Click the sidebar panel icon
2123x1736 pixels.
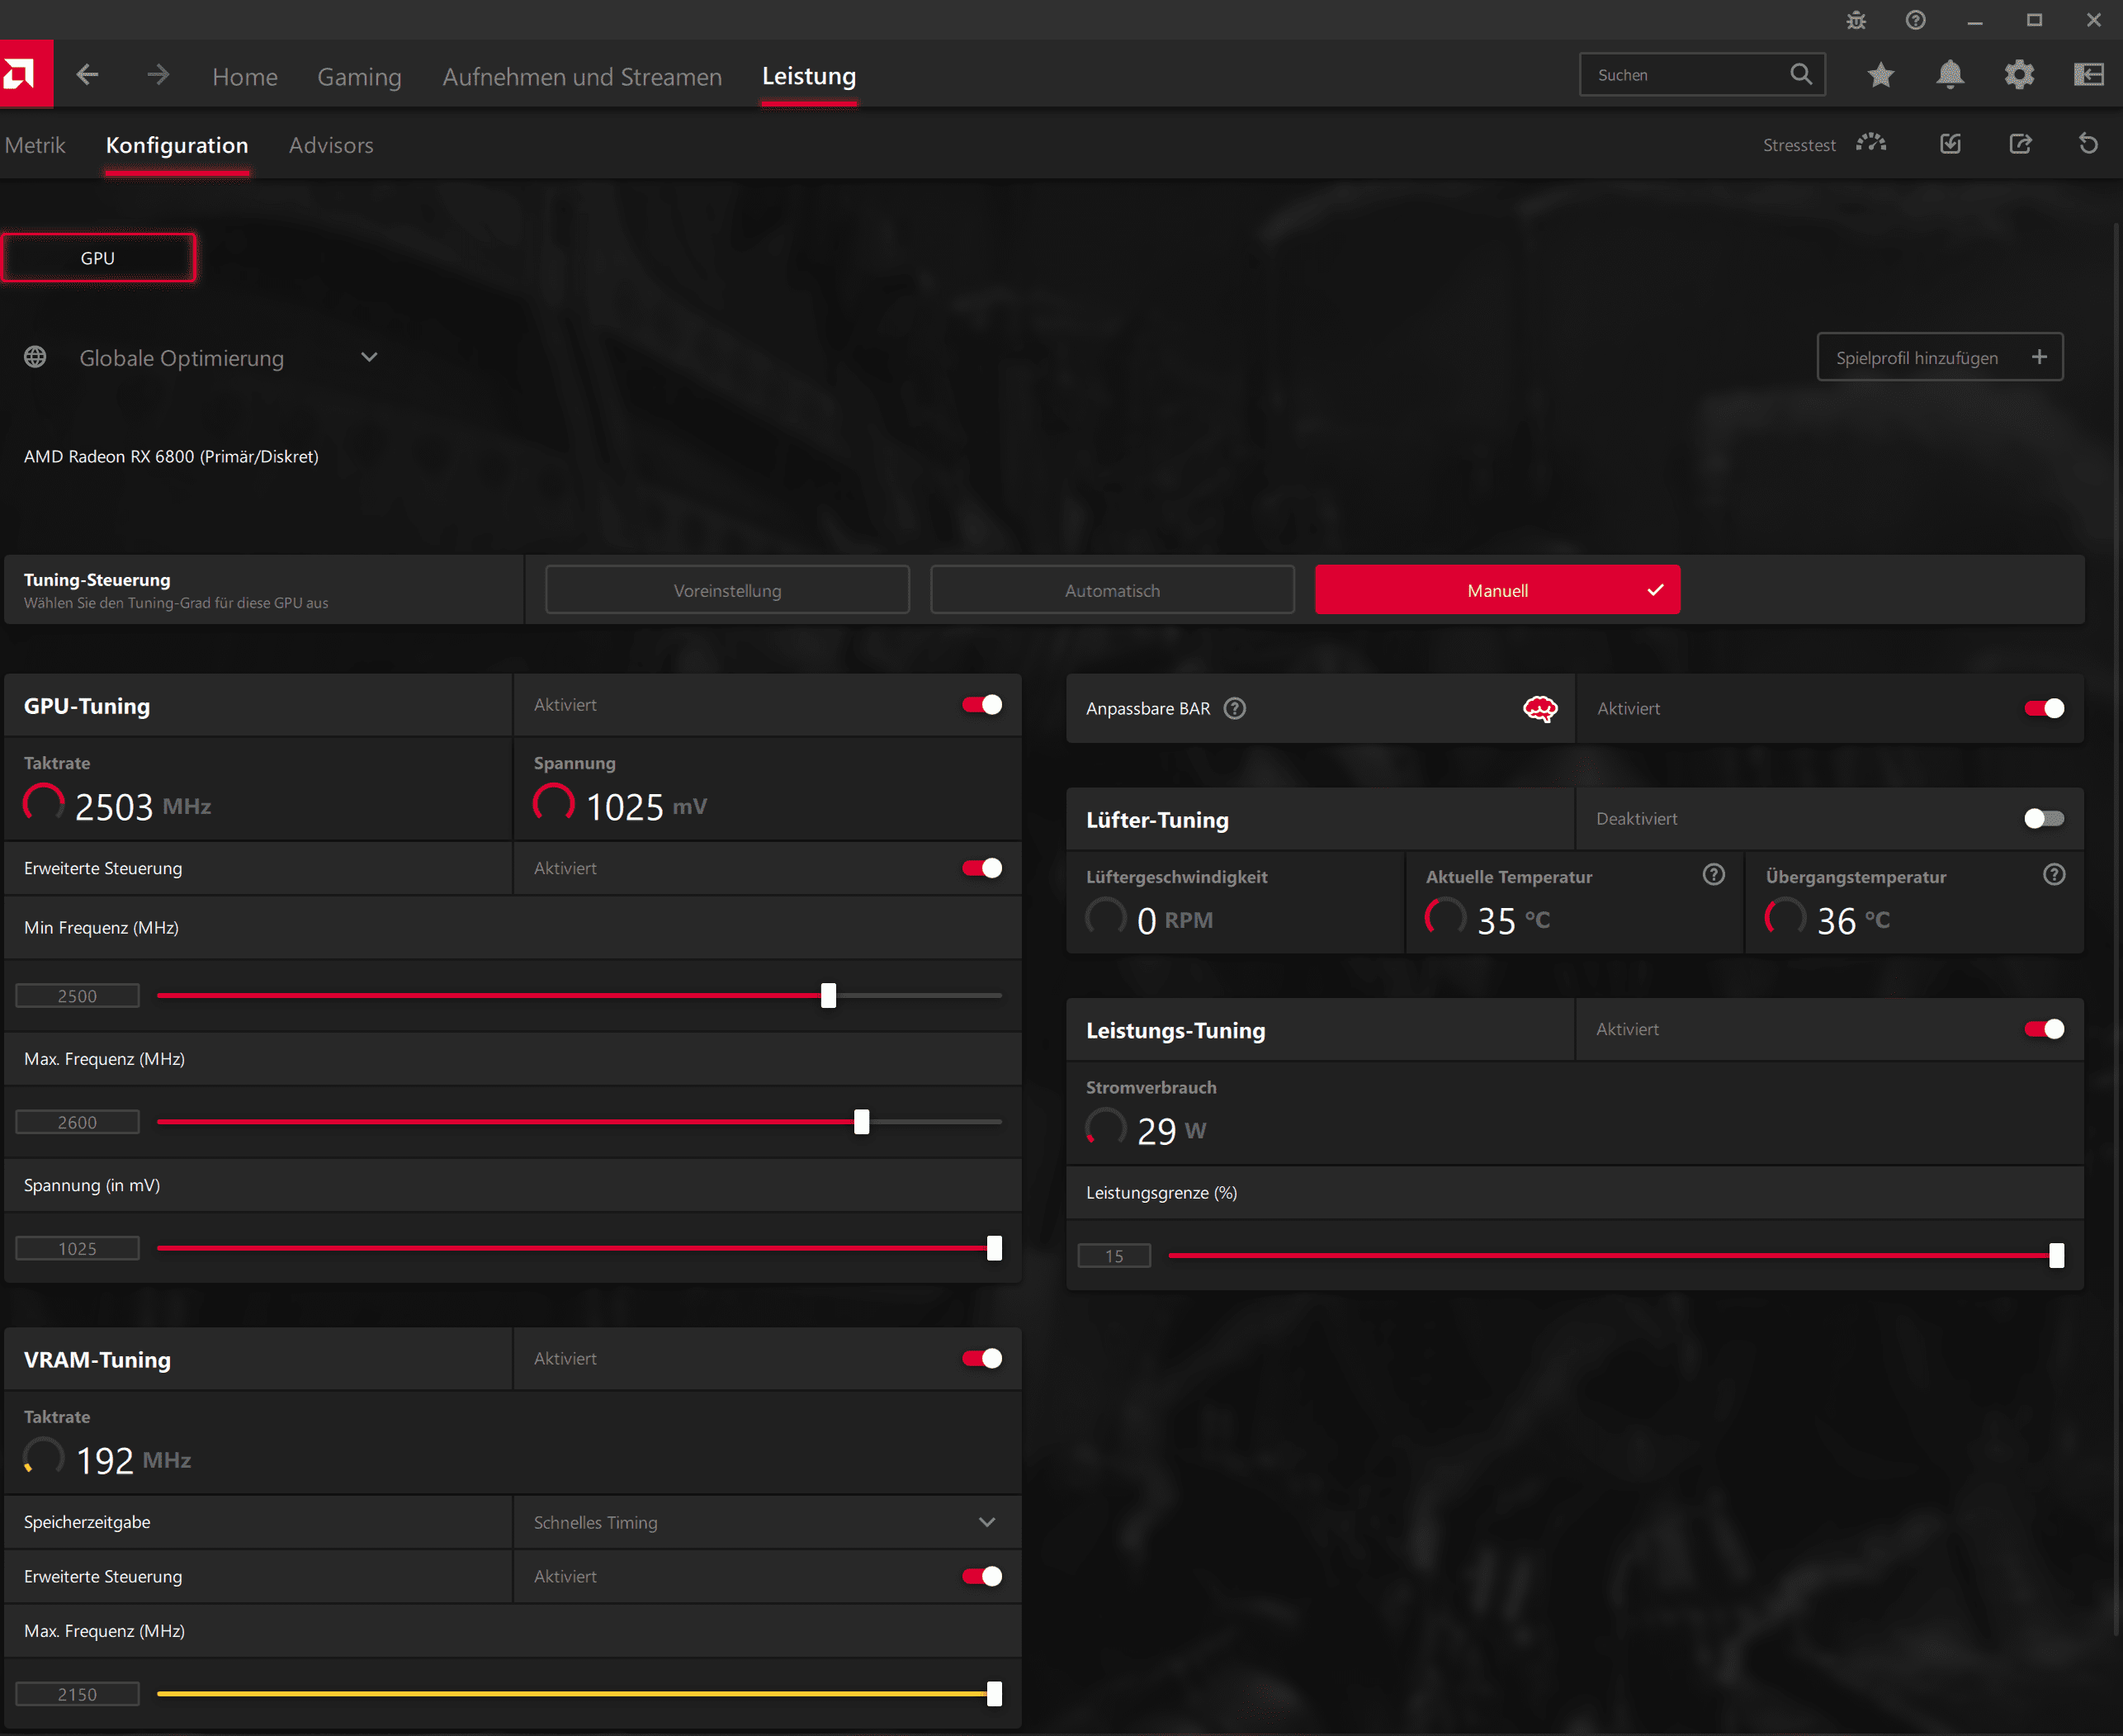(x=2088, y=75)
